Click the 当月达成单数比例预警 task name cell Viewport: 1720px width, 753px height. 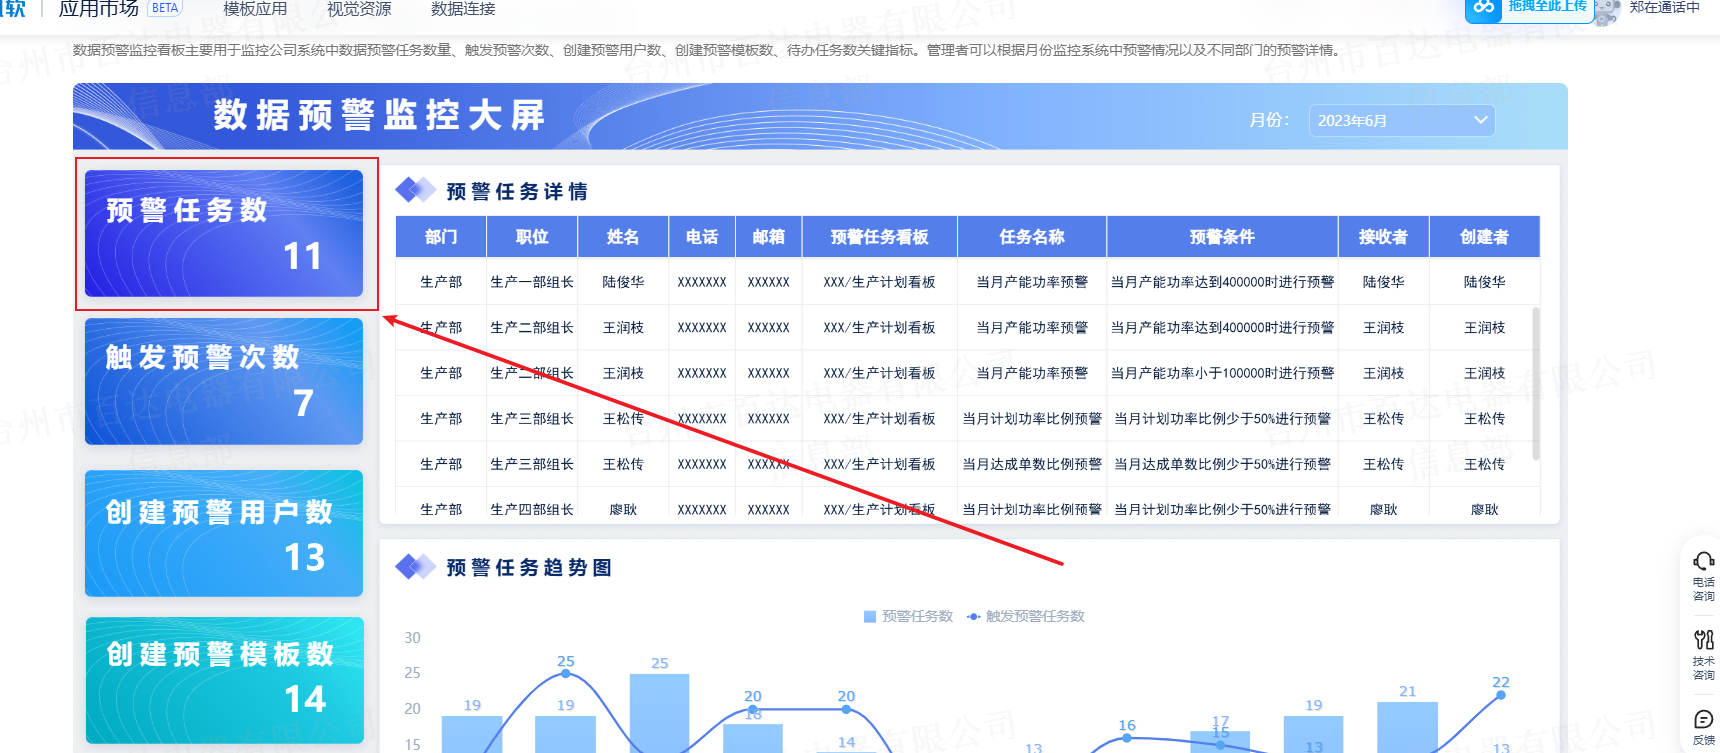coord(1032,464)
